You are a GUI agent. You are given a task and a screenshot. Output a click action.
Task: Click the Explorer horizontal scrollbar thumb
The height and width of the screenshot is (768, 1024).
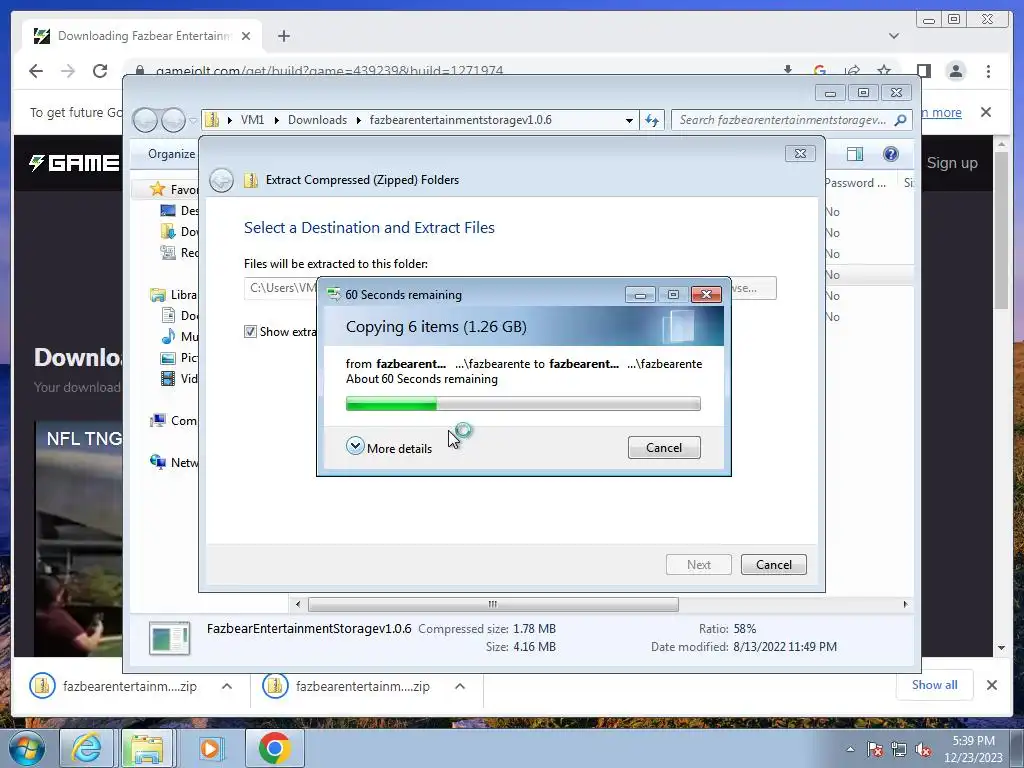click(493, 604)
